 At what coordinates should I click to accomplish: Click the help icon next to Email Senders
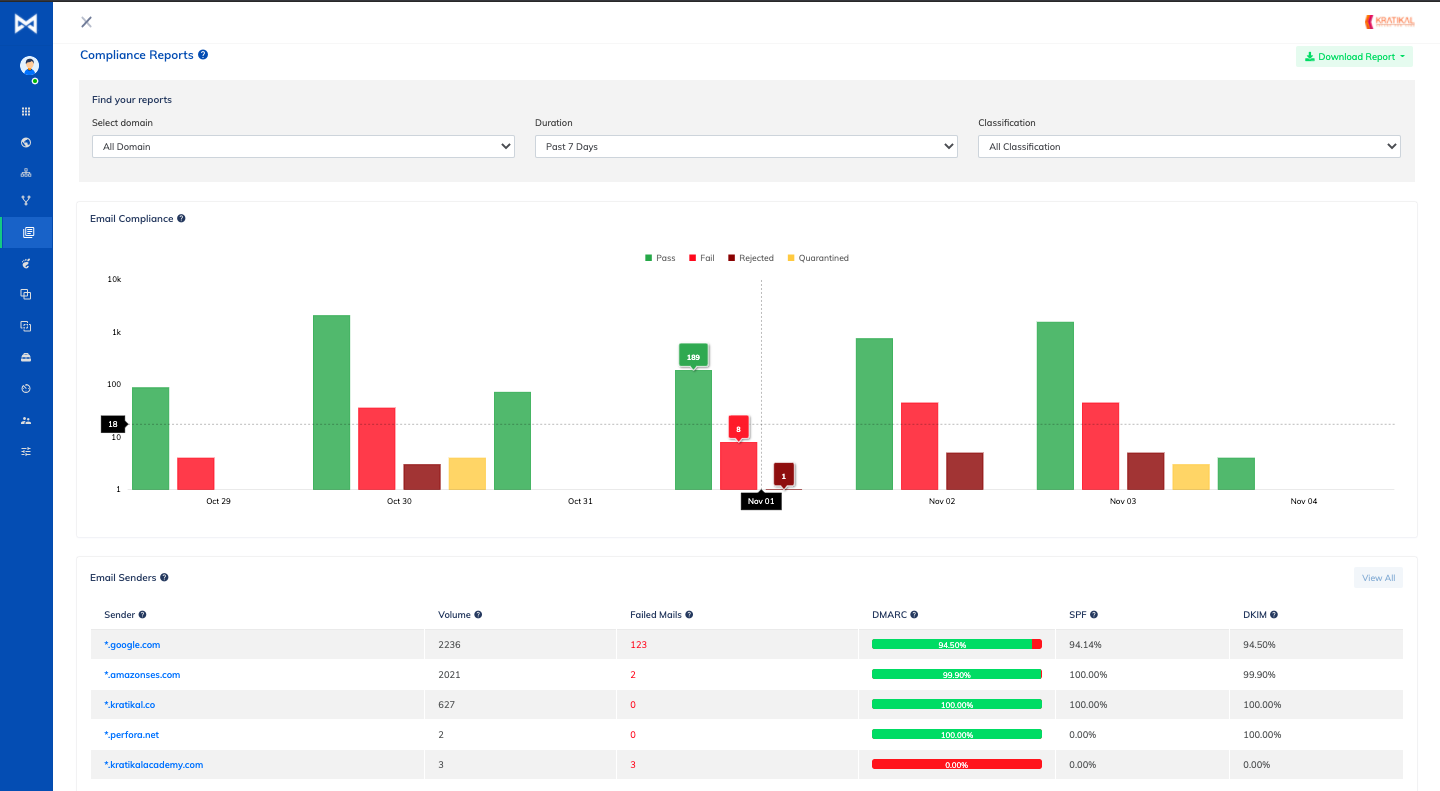164,578
